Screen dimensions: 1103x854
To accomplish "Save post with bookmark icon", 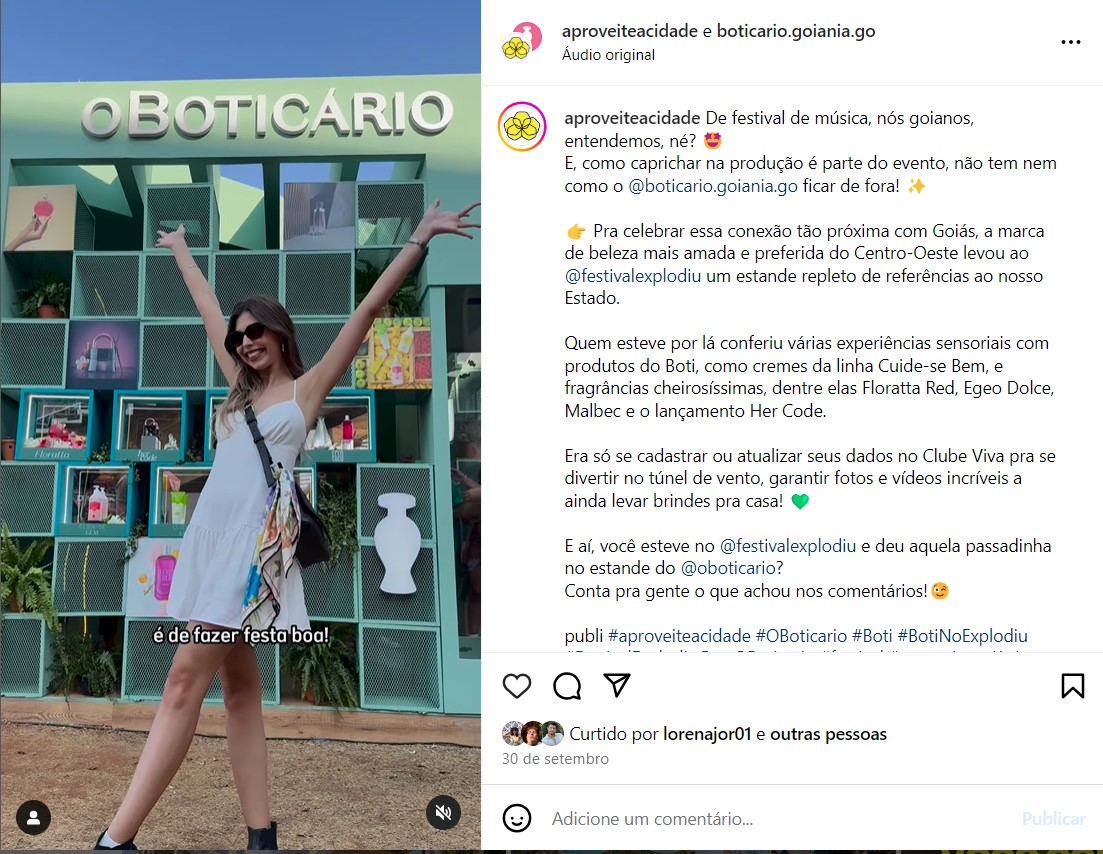I will [1073, 686].
